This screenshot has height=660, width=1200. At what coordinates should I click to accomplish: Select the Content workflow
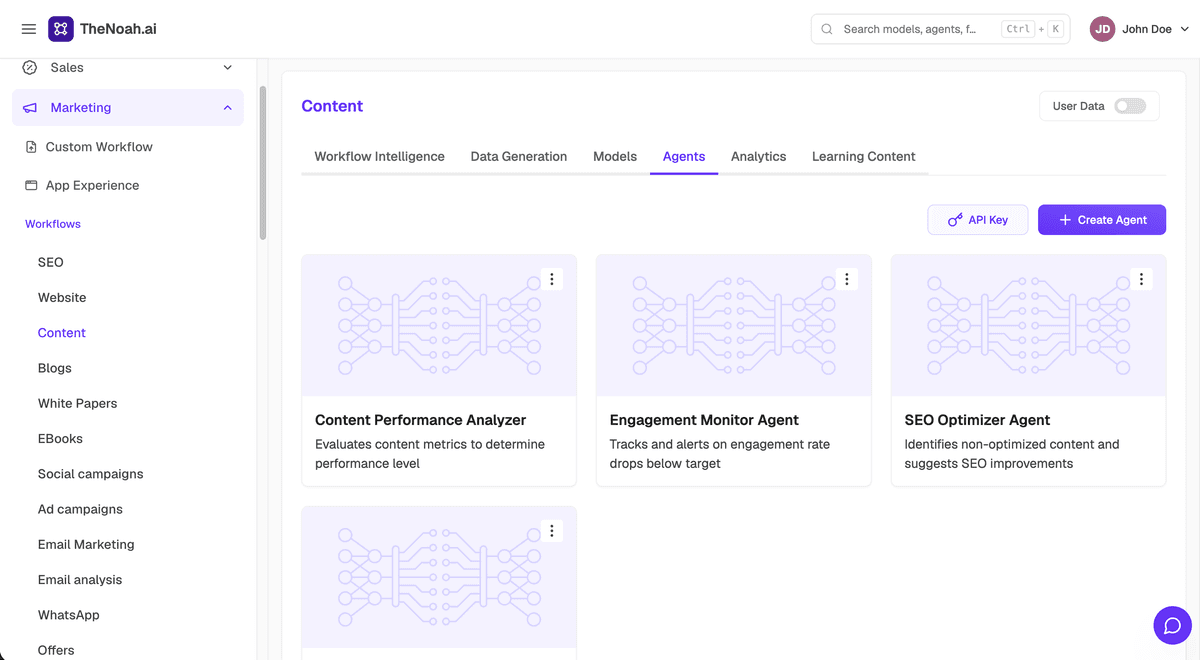(x=62, y=333)
